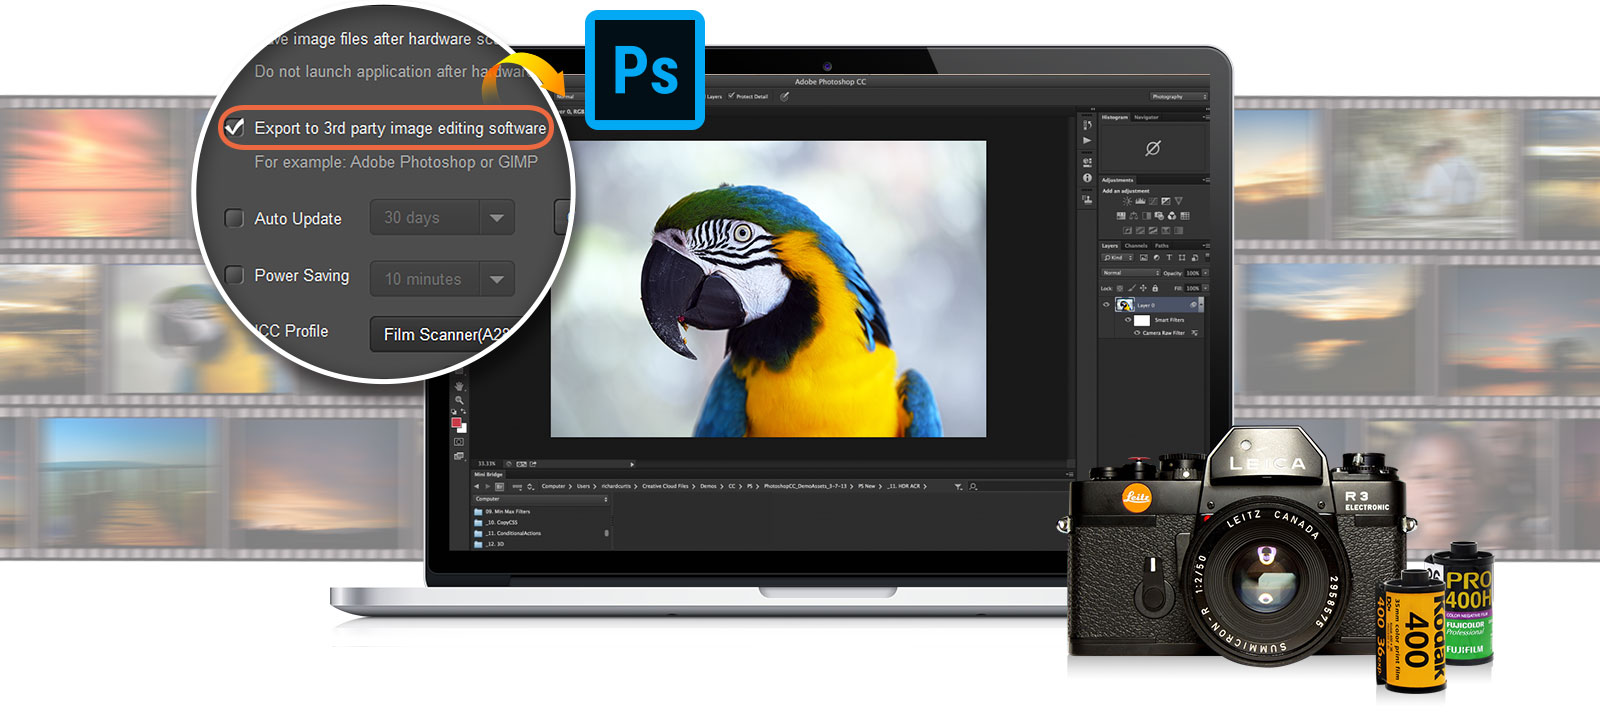Click Creative Cloud Files in the breadcrumb path

(665, 486)
